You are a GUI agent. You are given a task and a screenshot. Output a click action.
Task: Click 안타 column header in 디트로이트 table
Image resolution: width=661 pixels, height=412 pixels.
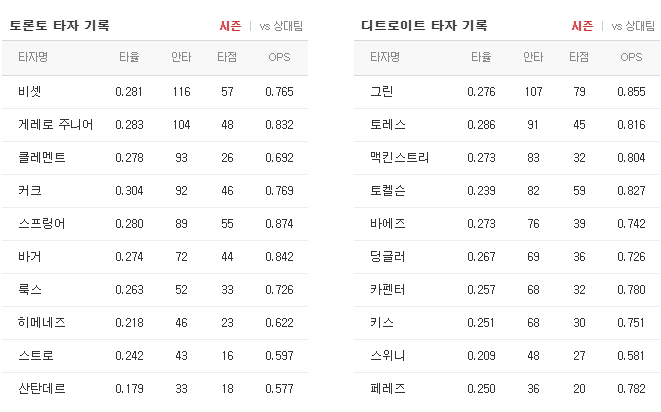click(533, 57)
